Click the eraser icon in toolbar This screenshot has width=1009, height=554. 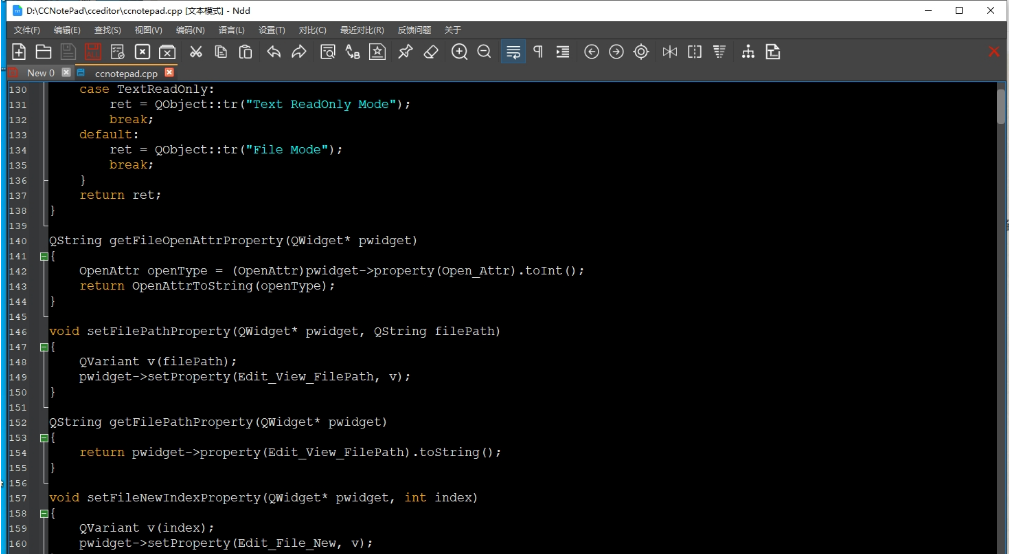(x=431, y=52)
